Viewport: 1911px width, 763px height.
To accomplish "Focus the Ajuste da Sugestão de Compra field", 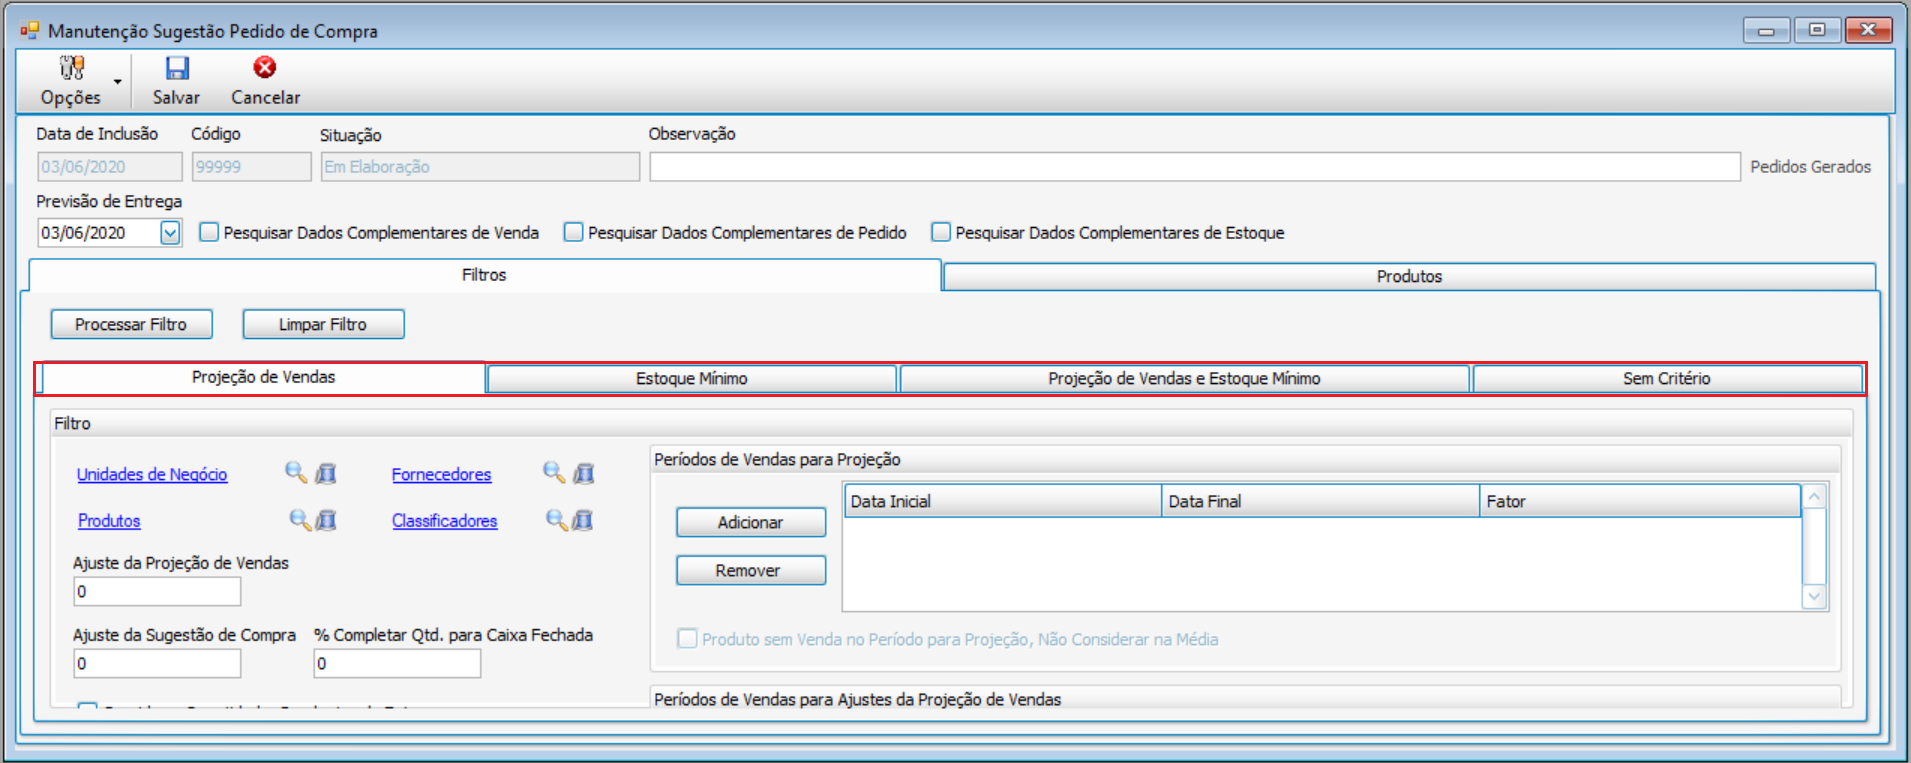I will (157, 663).
